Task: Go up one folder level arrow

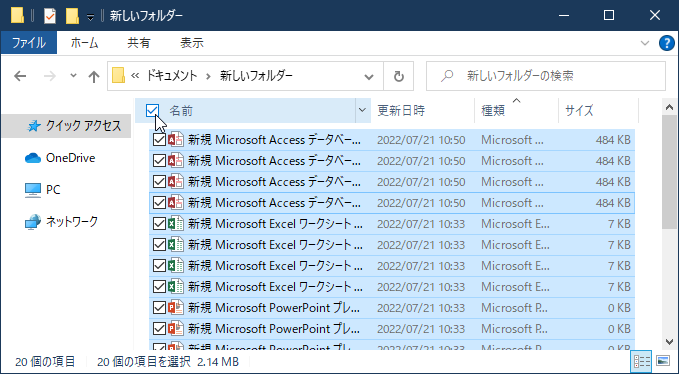Action: pyautogui.click(x=94, y=77)
